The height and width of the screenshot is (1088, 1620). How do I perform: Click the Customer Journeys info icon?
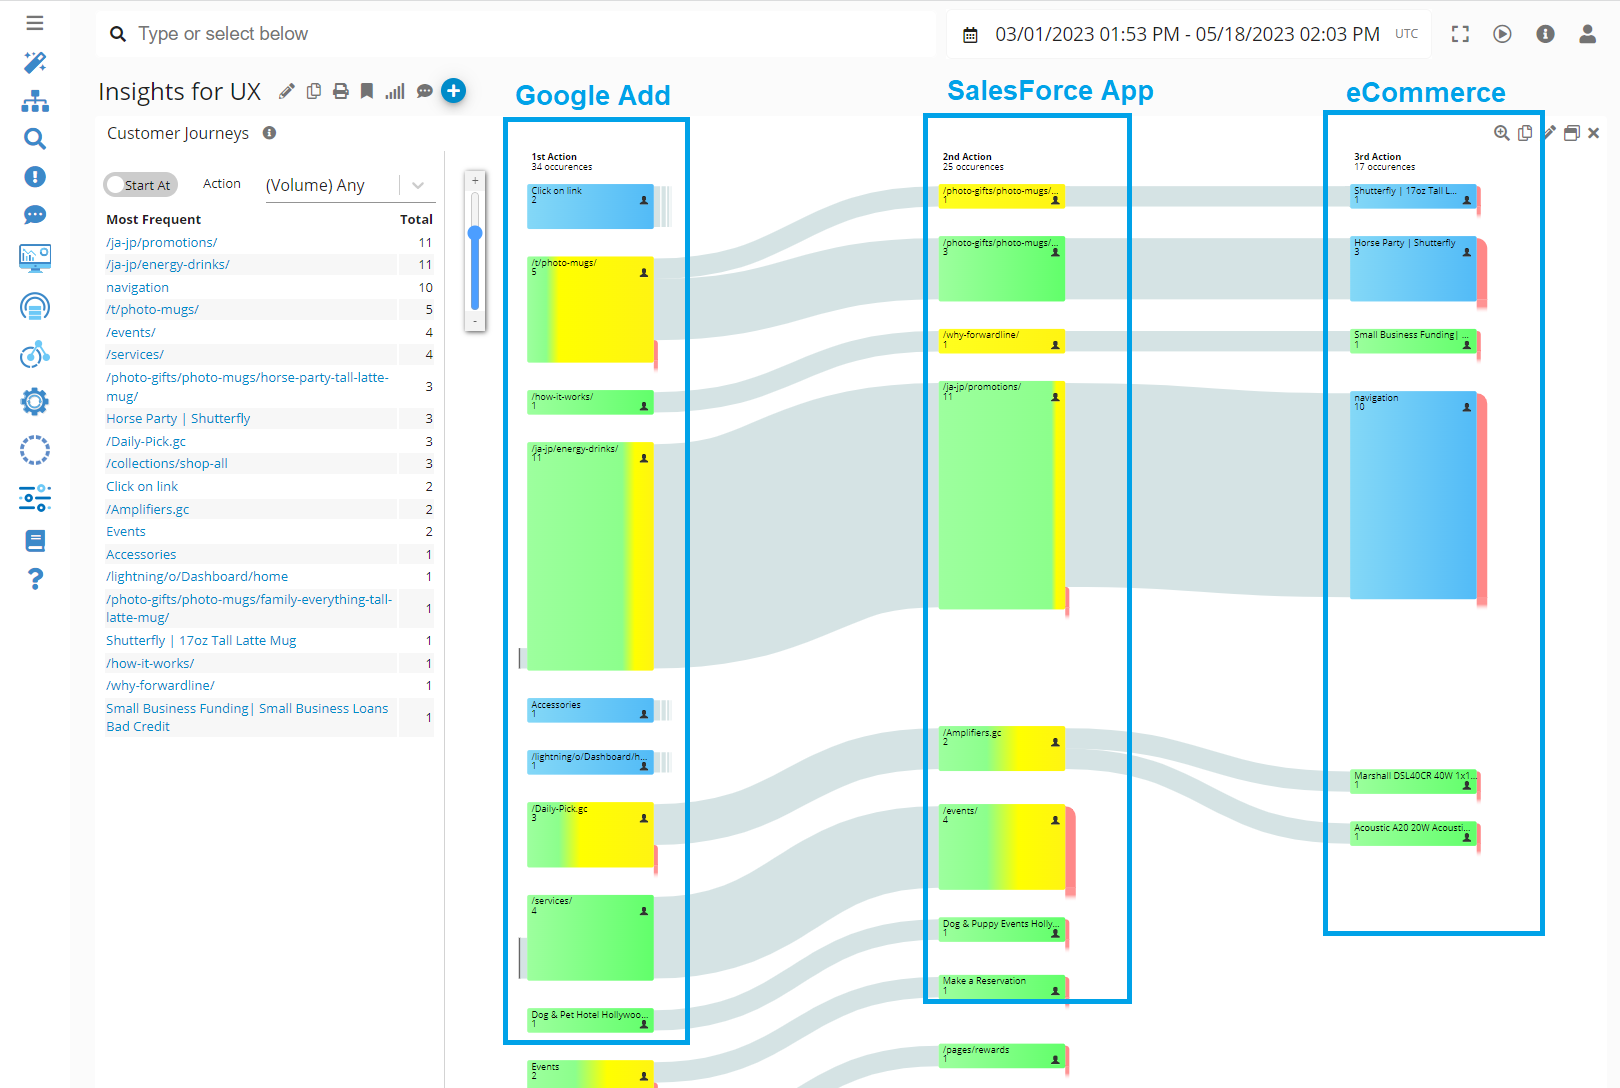[x=269, y=133]
